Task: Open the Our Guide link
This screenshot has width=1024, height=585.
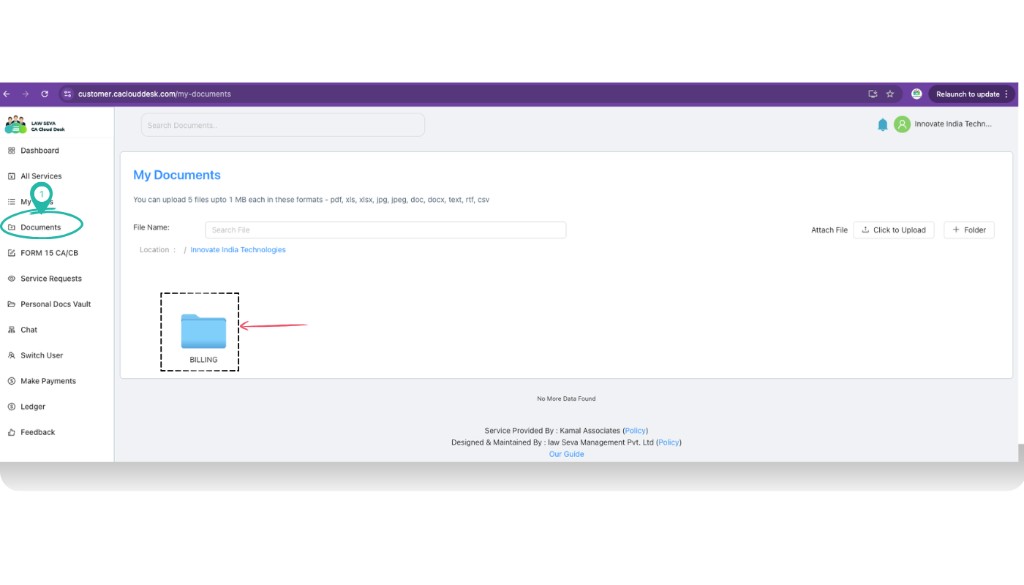Action: coord(566,453)
